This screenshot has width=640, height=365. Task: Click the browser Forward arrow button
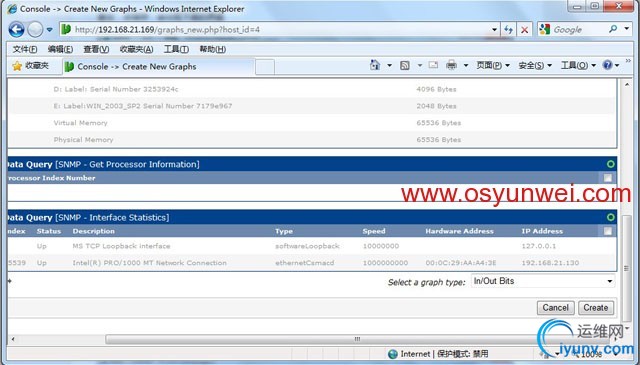36,29
